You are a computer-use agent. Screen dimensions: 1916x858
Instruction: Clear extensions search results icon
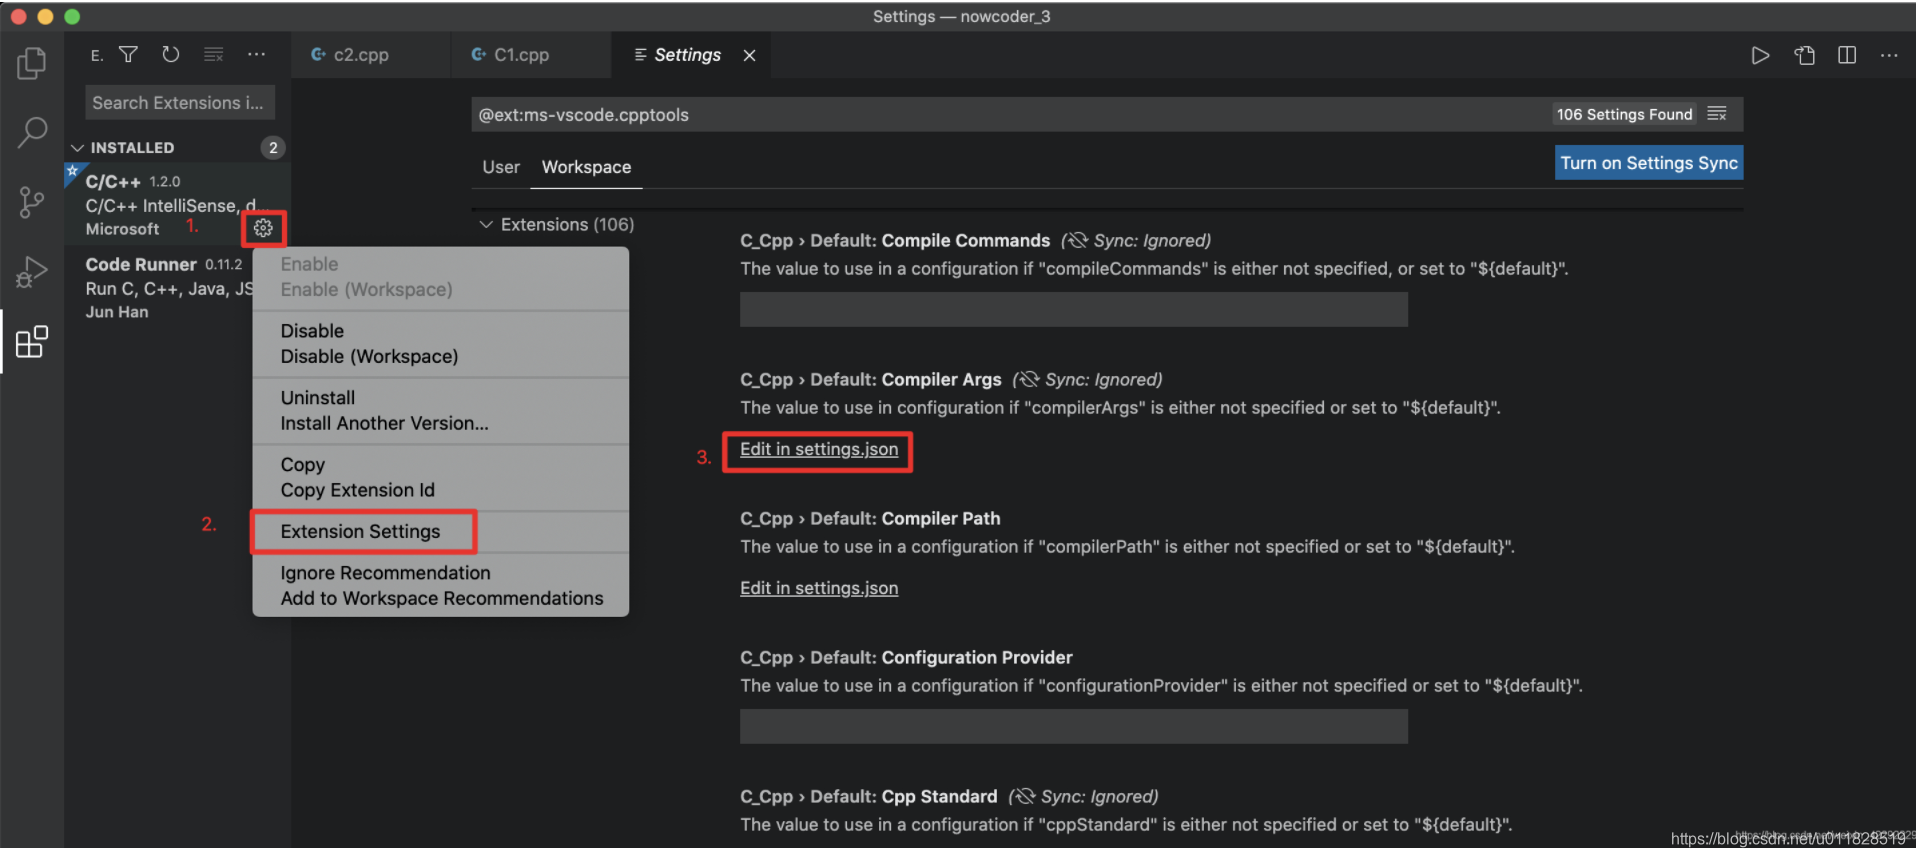(x=214, y=55)
